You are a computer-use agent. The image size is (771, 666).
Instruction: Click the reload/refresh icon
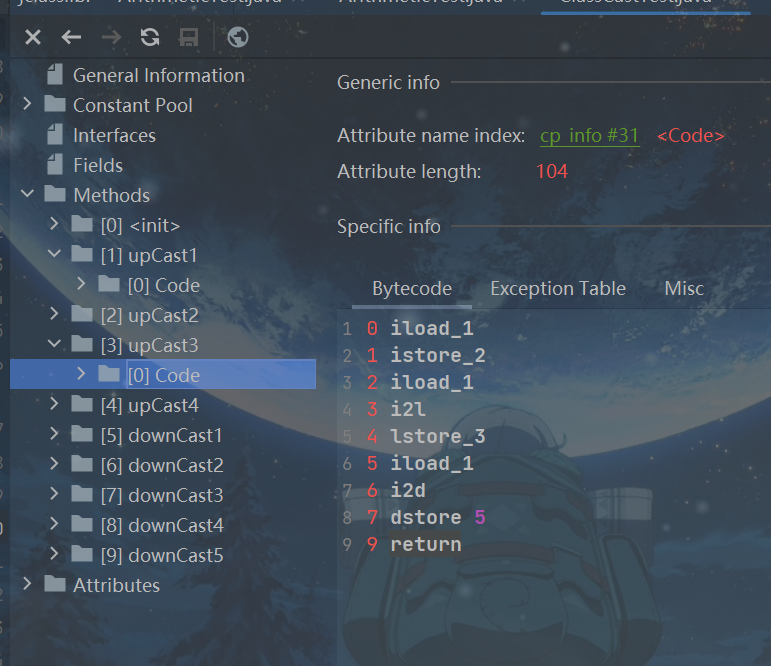coord(150,38)
